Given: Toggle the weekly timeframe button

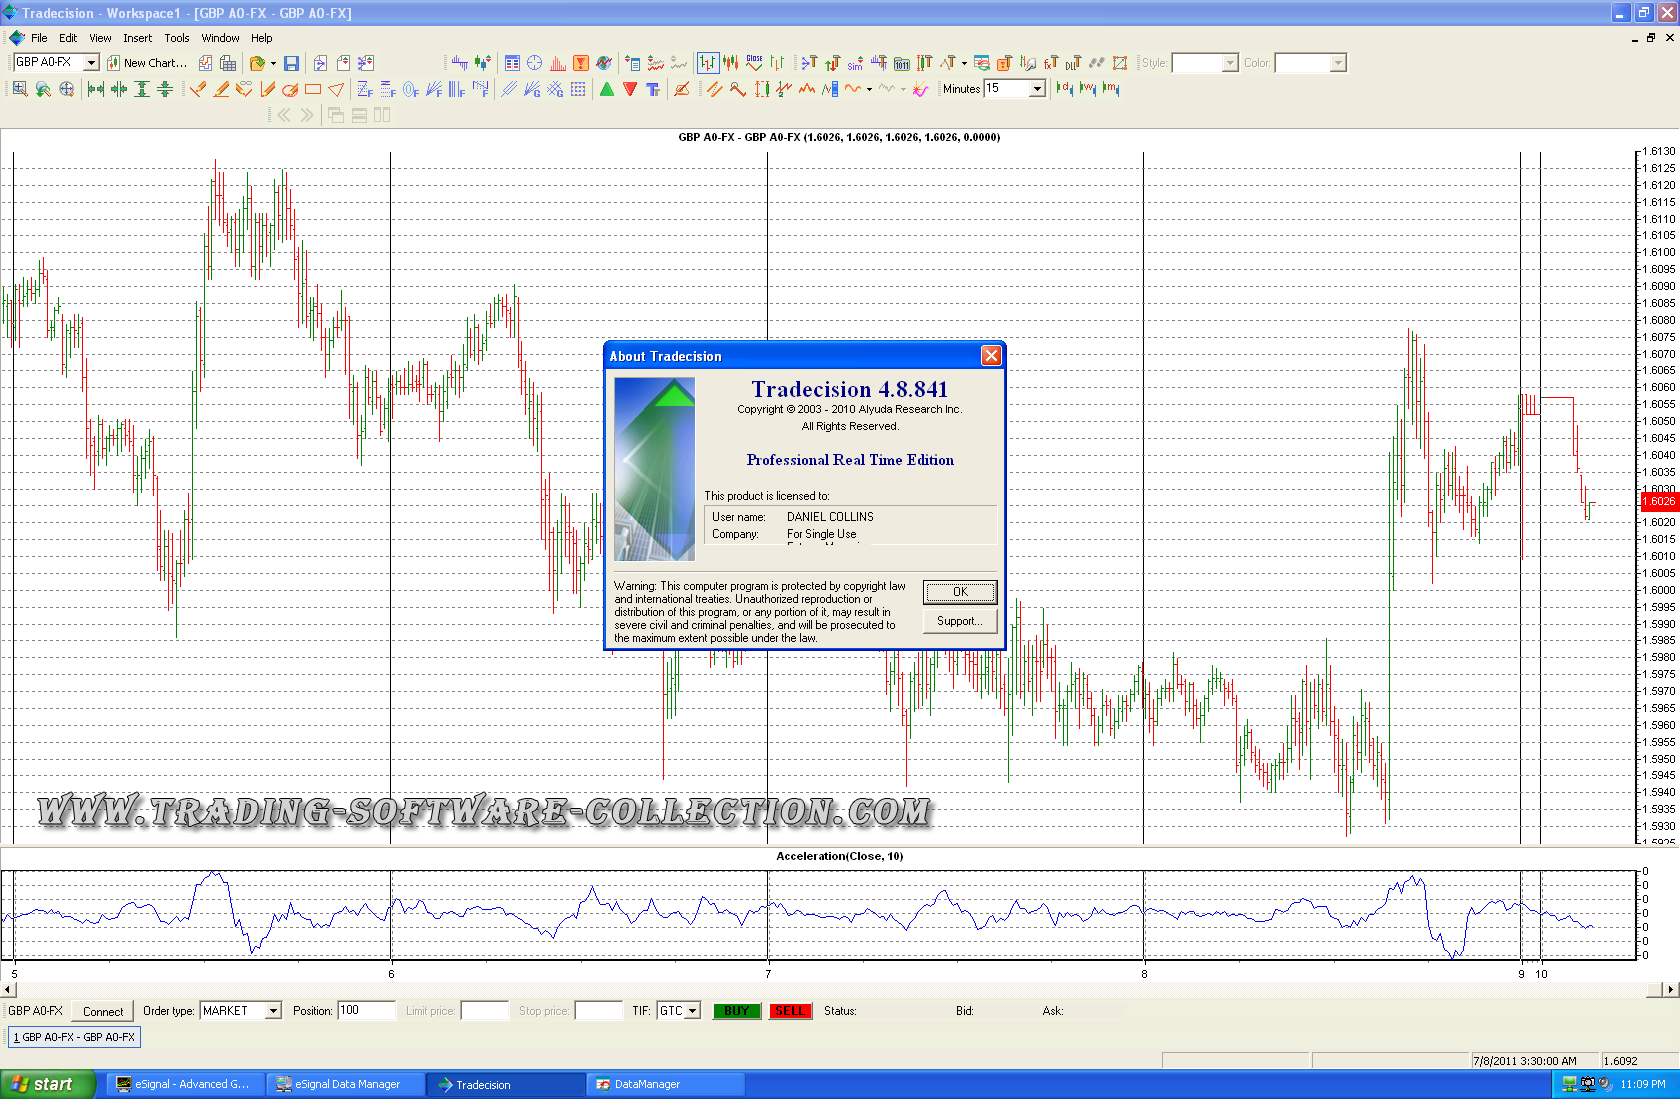Looking at the screenshot, I should 1088,89.
